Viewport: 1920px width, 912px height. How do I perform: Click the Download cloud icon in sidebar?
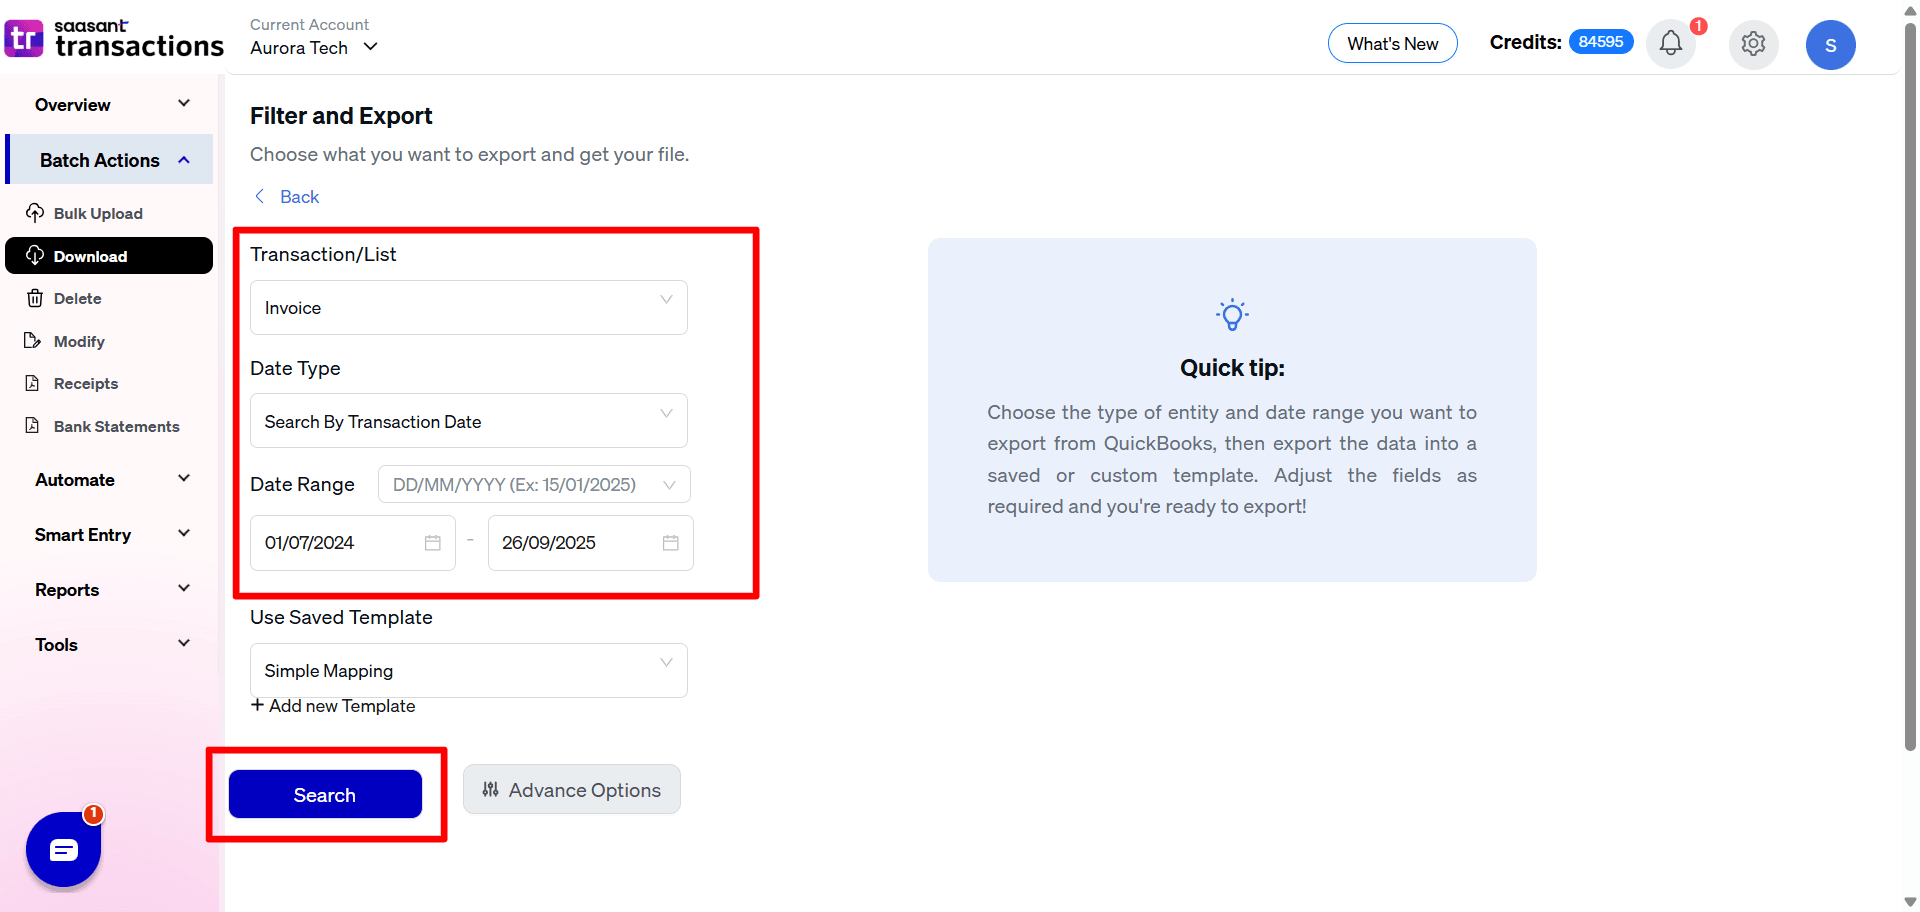(35, 255)
